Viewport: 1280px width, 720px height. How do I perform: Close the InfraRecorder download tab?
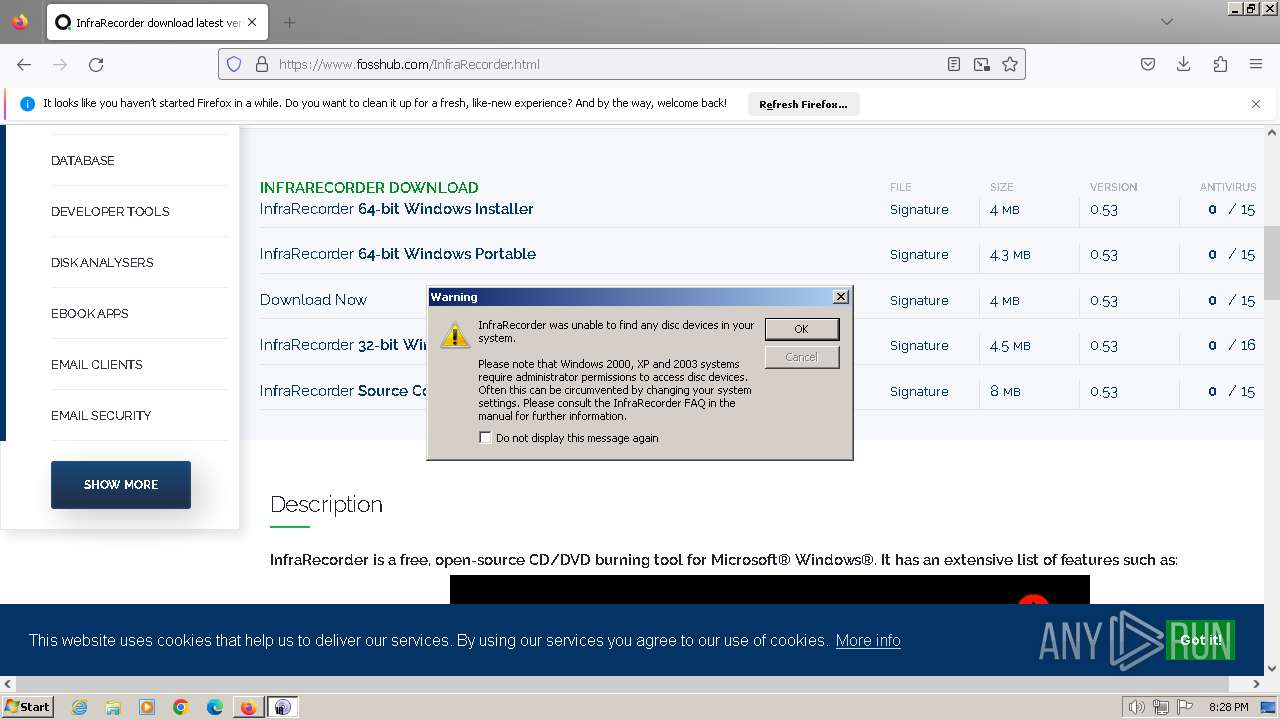point(251,22)
